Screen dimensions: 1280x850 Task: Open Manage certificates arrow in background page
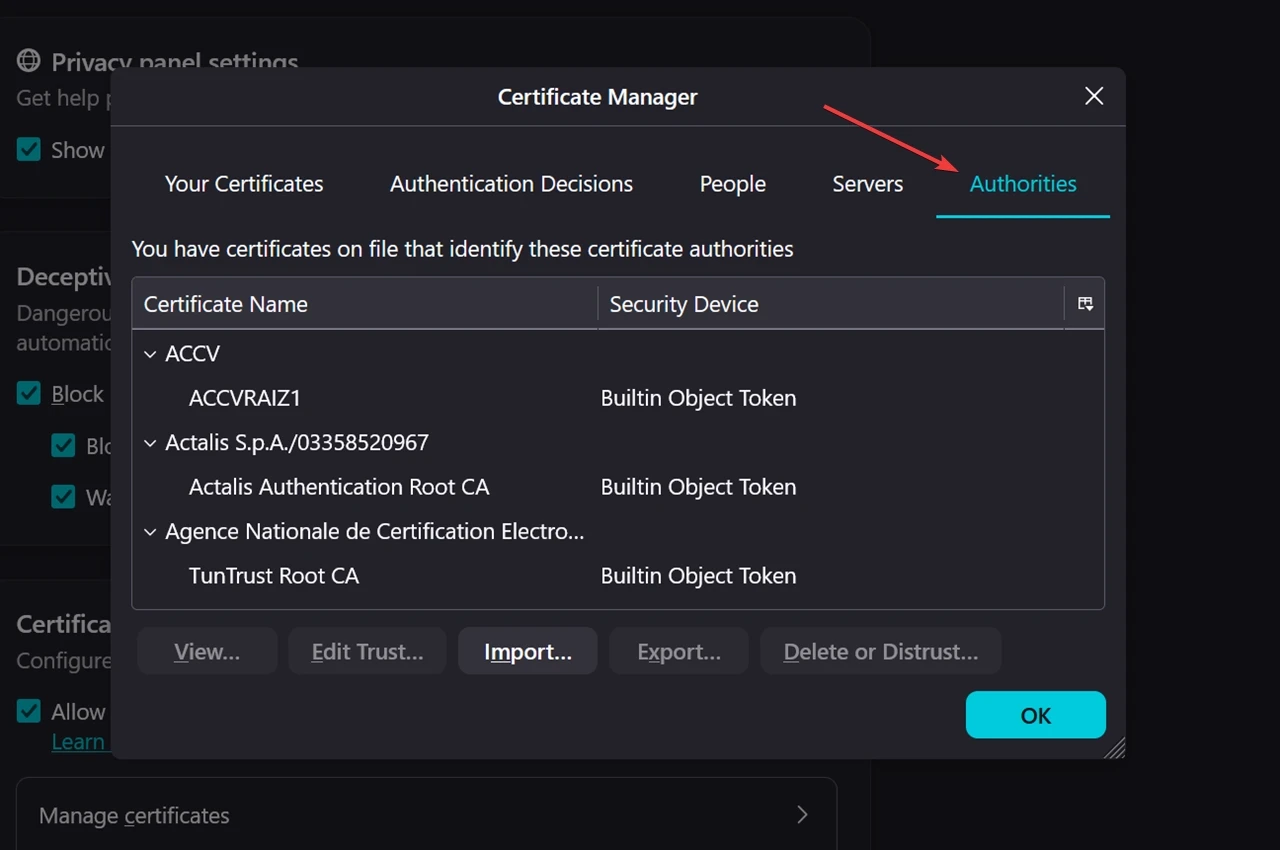coord(802,815)
